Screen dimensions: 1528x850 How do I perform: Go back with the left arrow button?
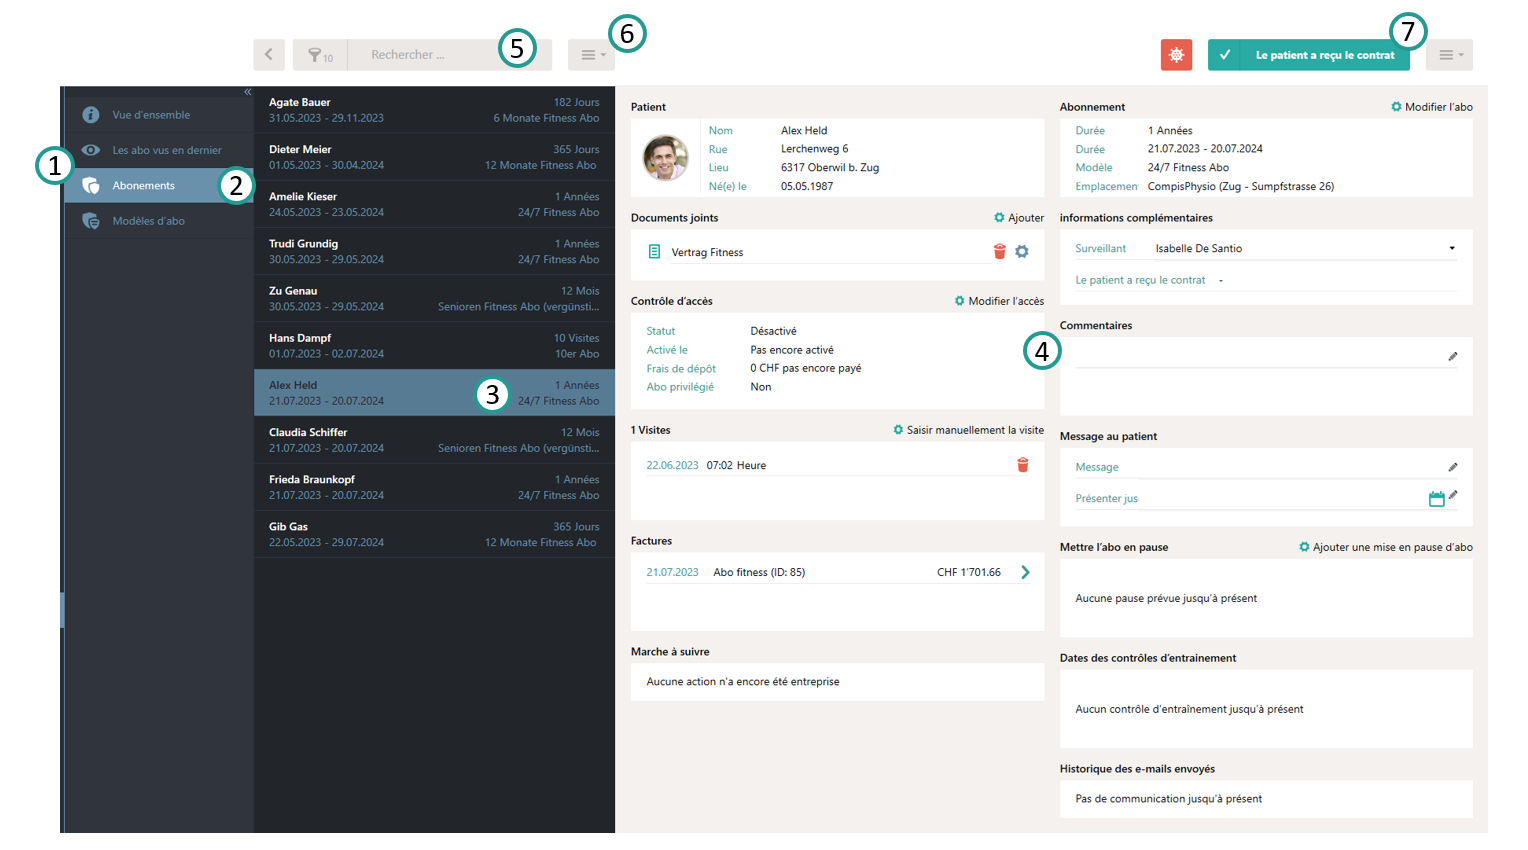(269, 55)
